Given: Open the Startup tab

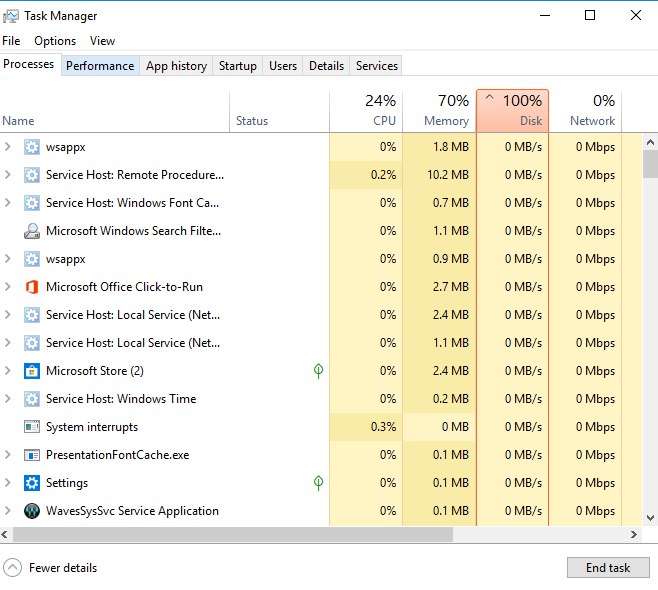Looking at the screenshot, I should [x=238, y=66].
